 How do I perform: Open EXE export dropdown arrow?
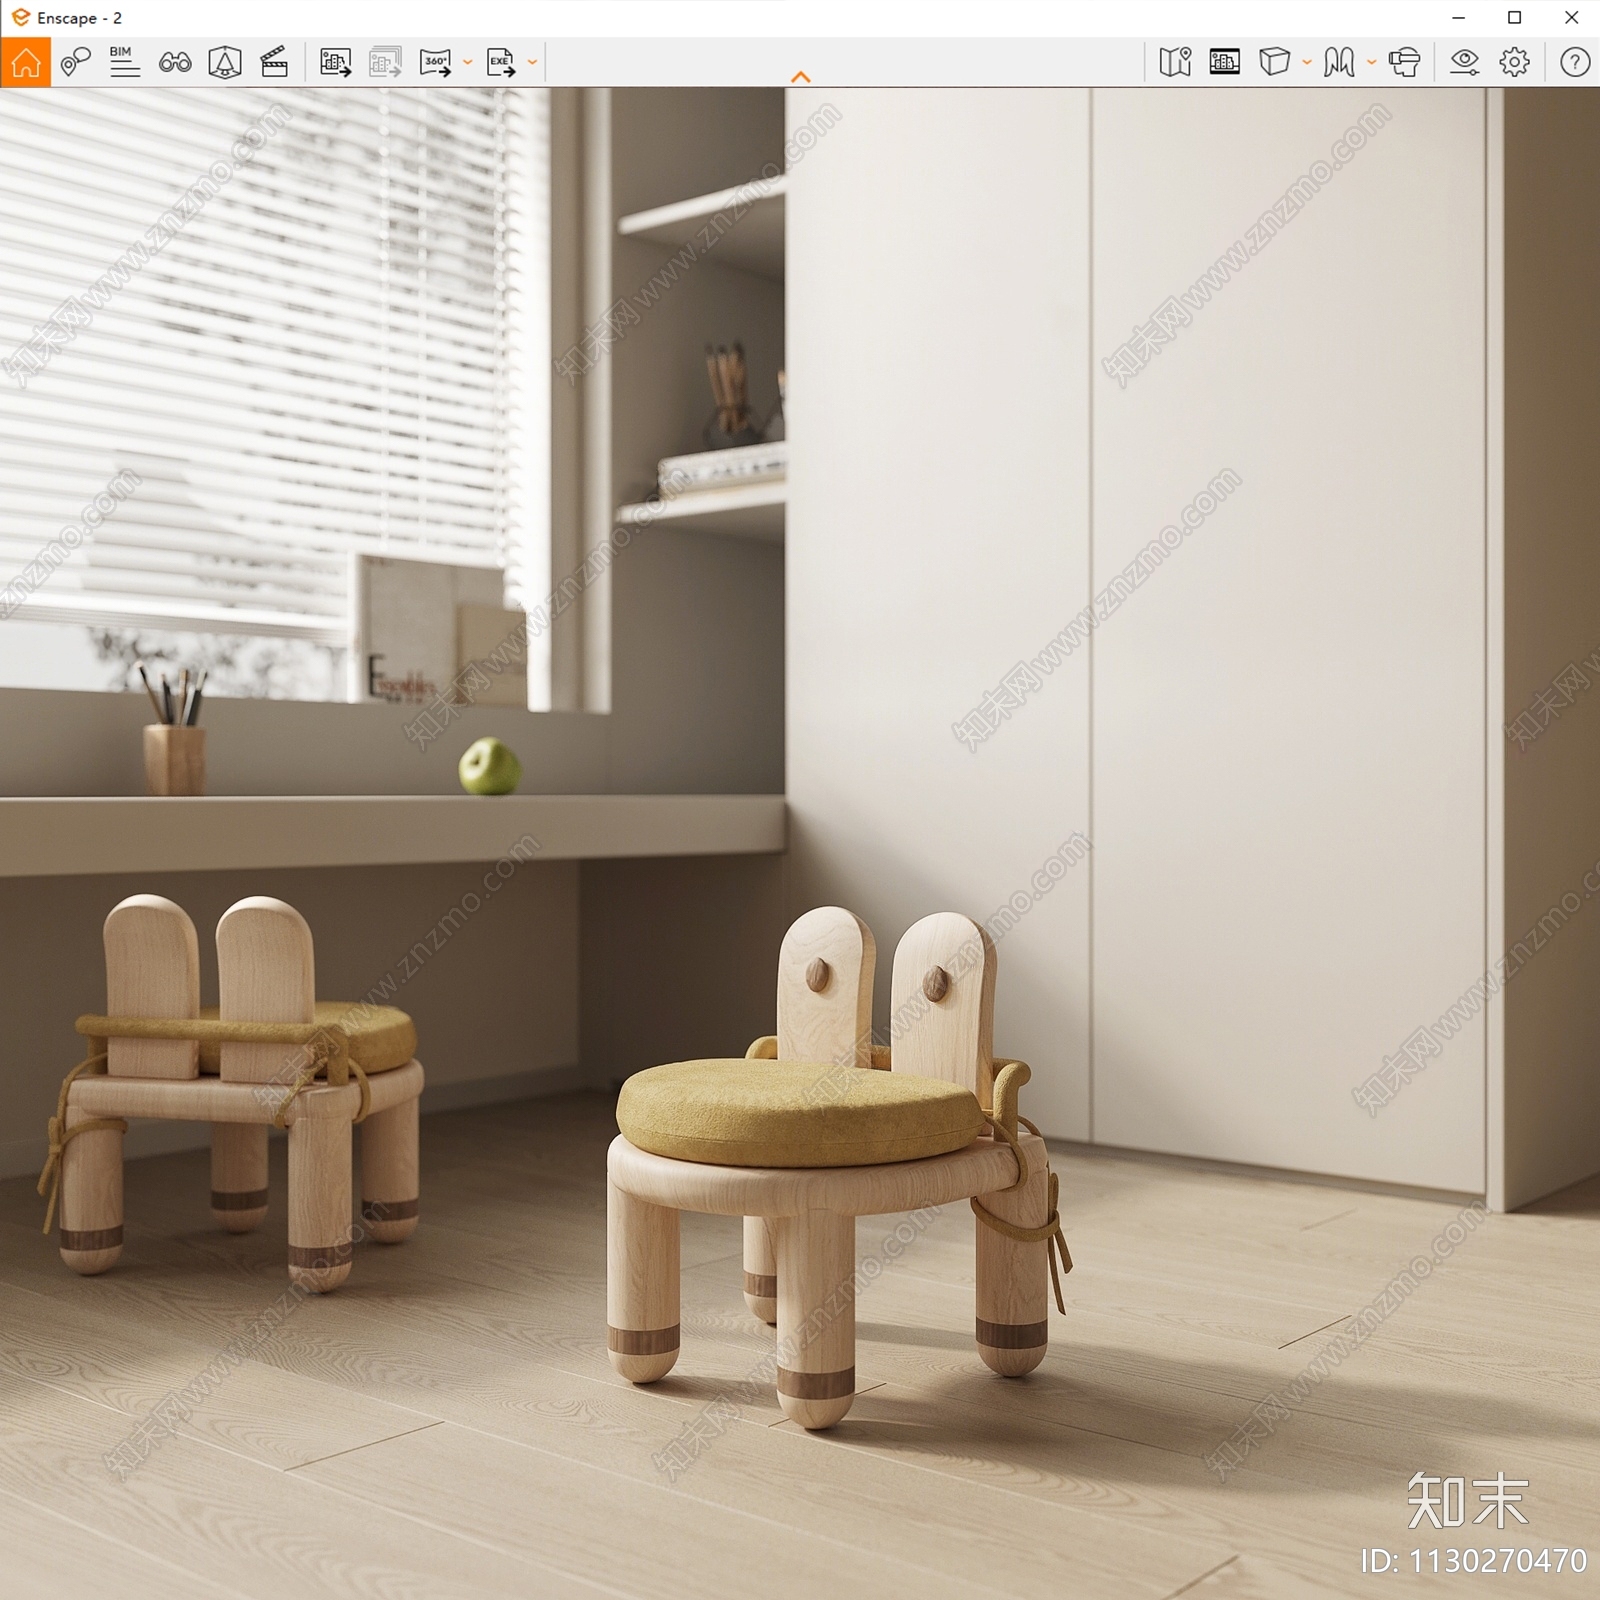tap(532, 62)
